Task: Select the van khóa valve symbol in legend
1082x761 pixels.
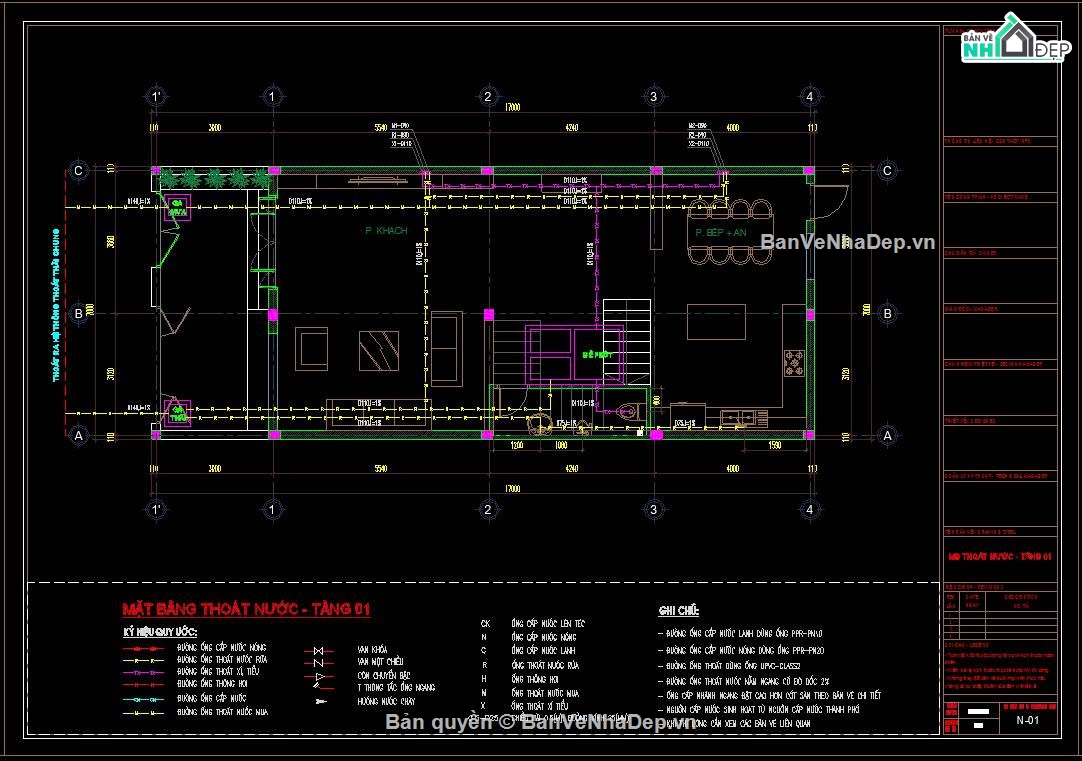Action: [x=318, y=650]
